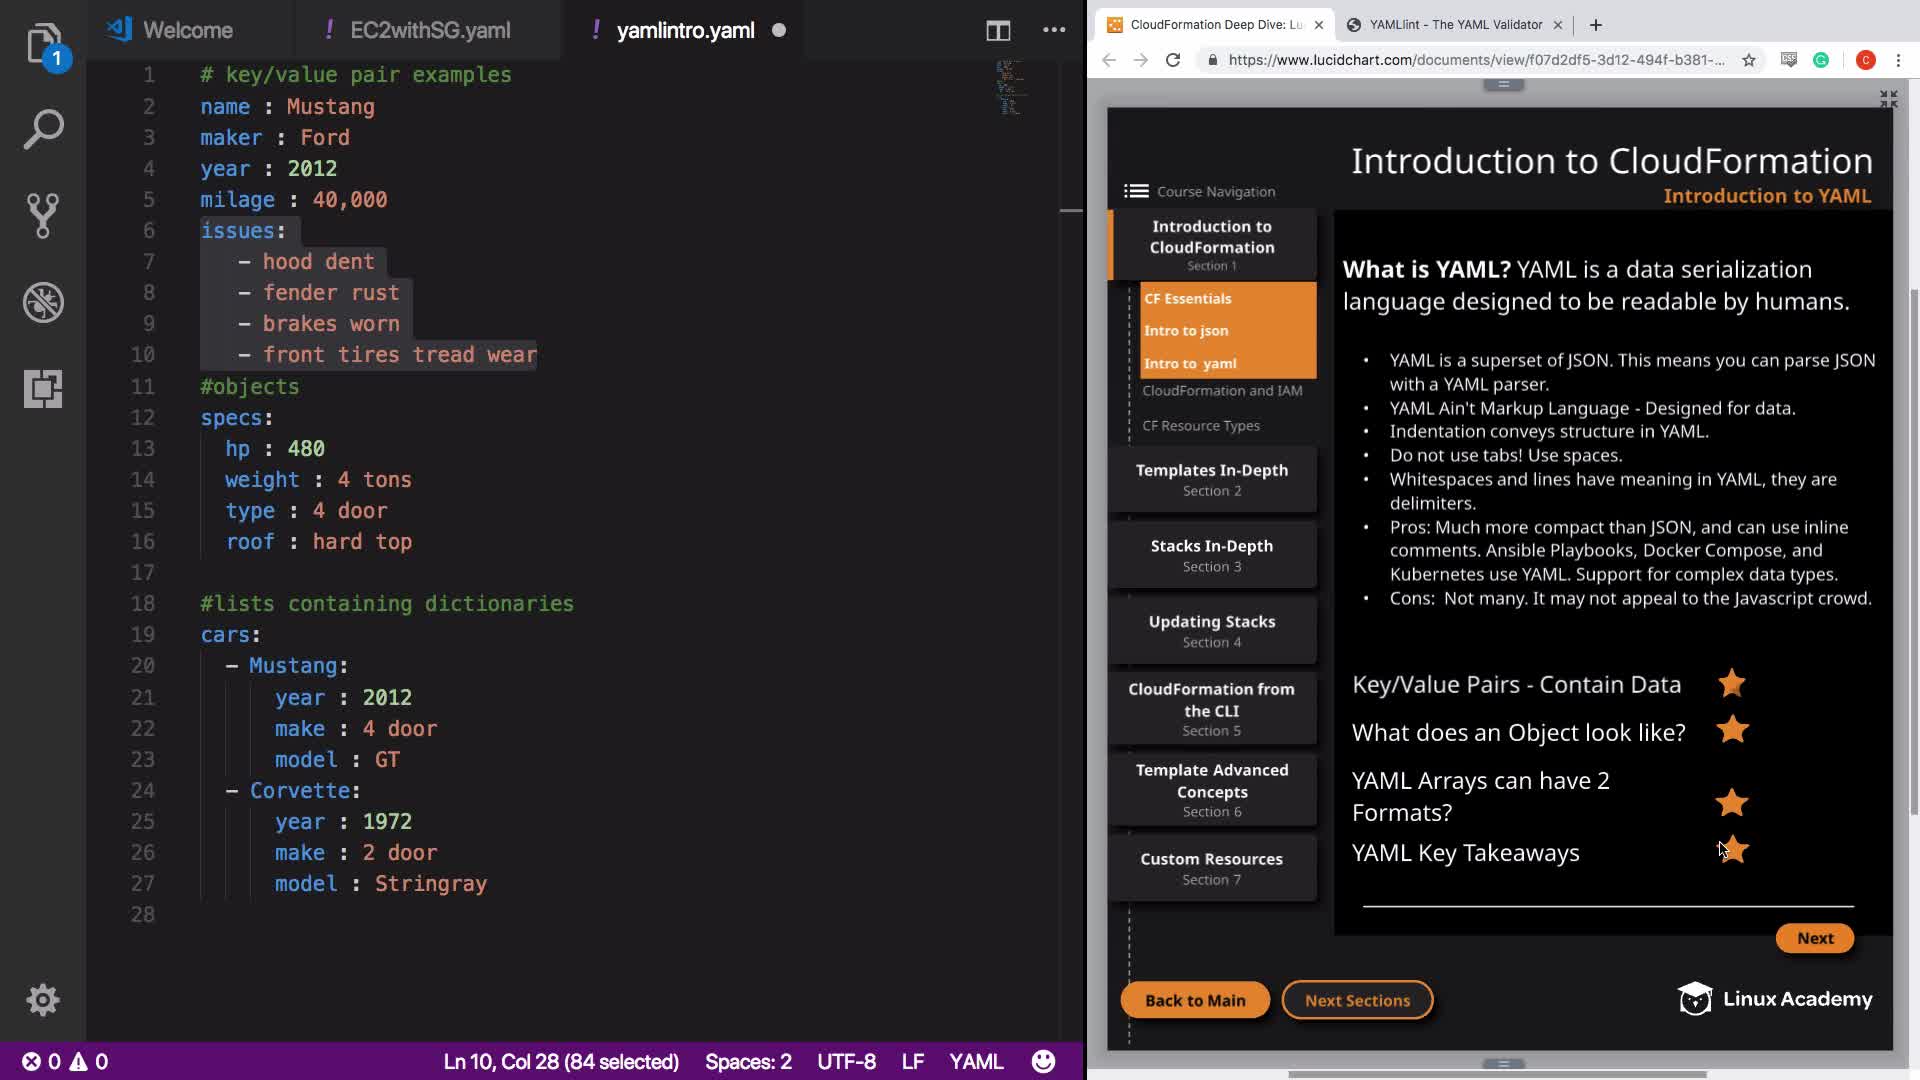1920x1080 pixels.
Task: Open the Course Navigation menu
Action: pos(1136,191)
